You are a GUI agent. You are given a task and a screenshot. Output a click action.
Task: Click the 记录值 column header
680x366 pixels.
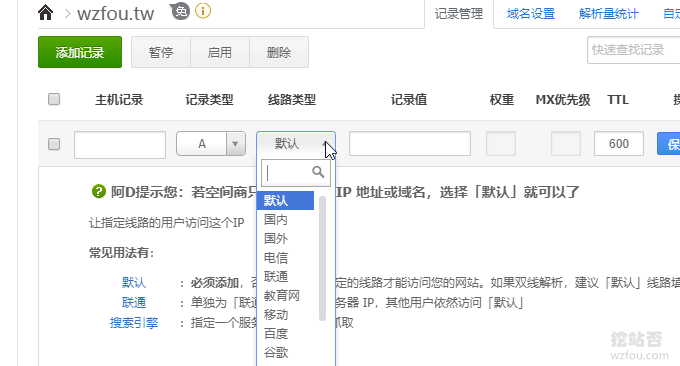point(409,100)
